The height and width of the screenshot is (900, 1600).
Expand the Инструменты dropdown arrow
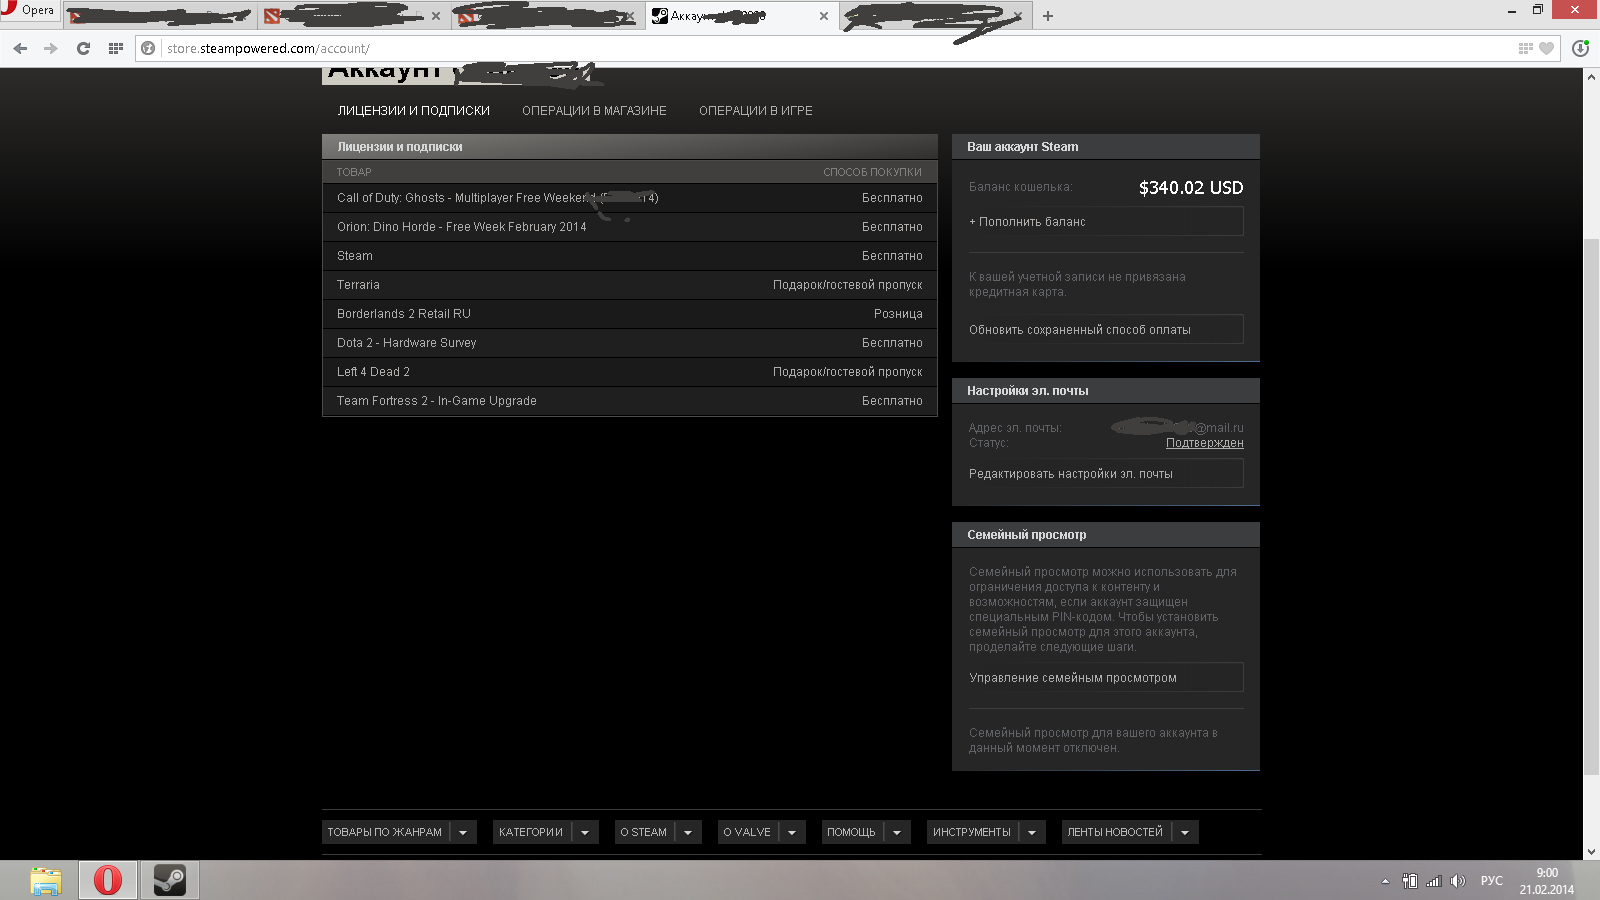[1032, 832]
